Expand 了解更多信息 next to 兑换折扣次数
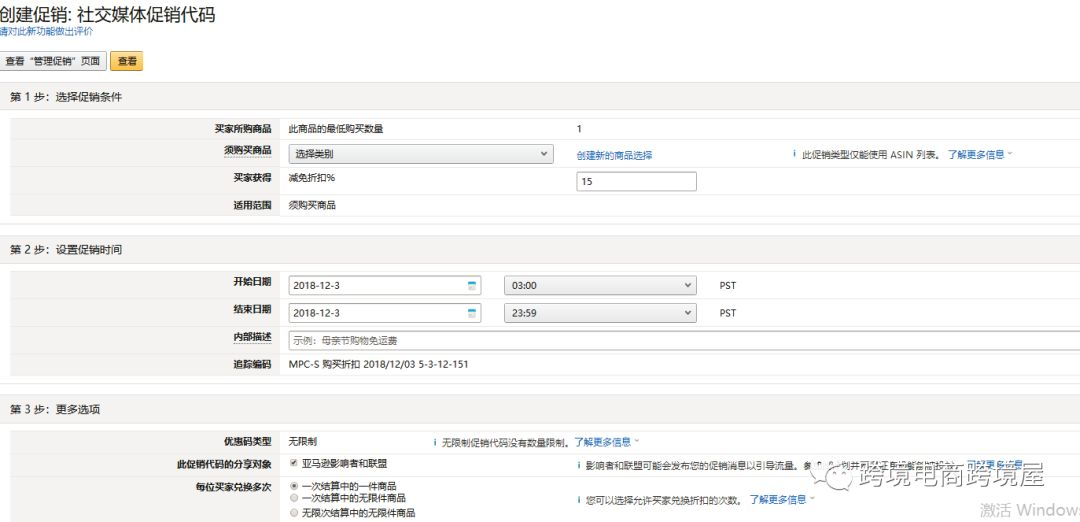 782,500
